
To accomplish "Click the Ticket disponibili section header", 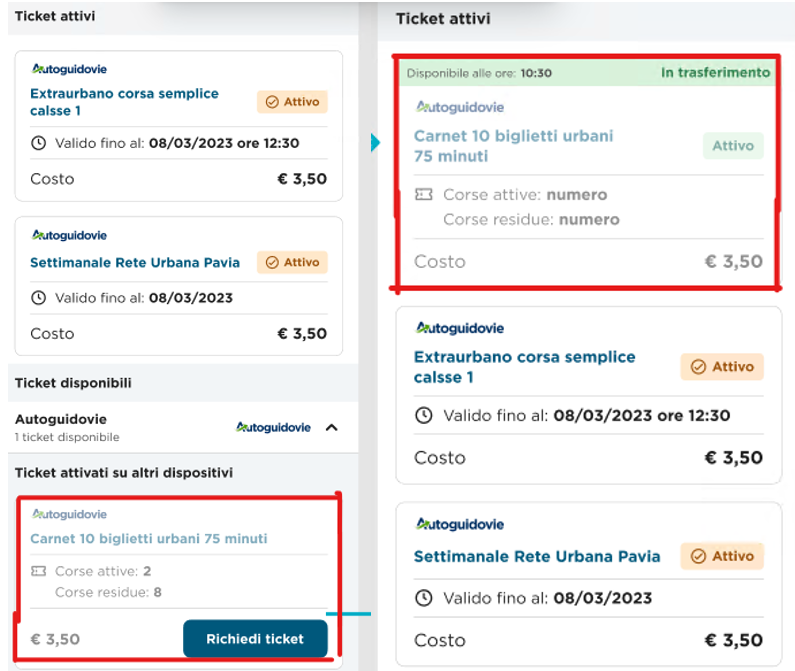I will pos(73,383).
